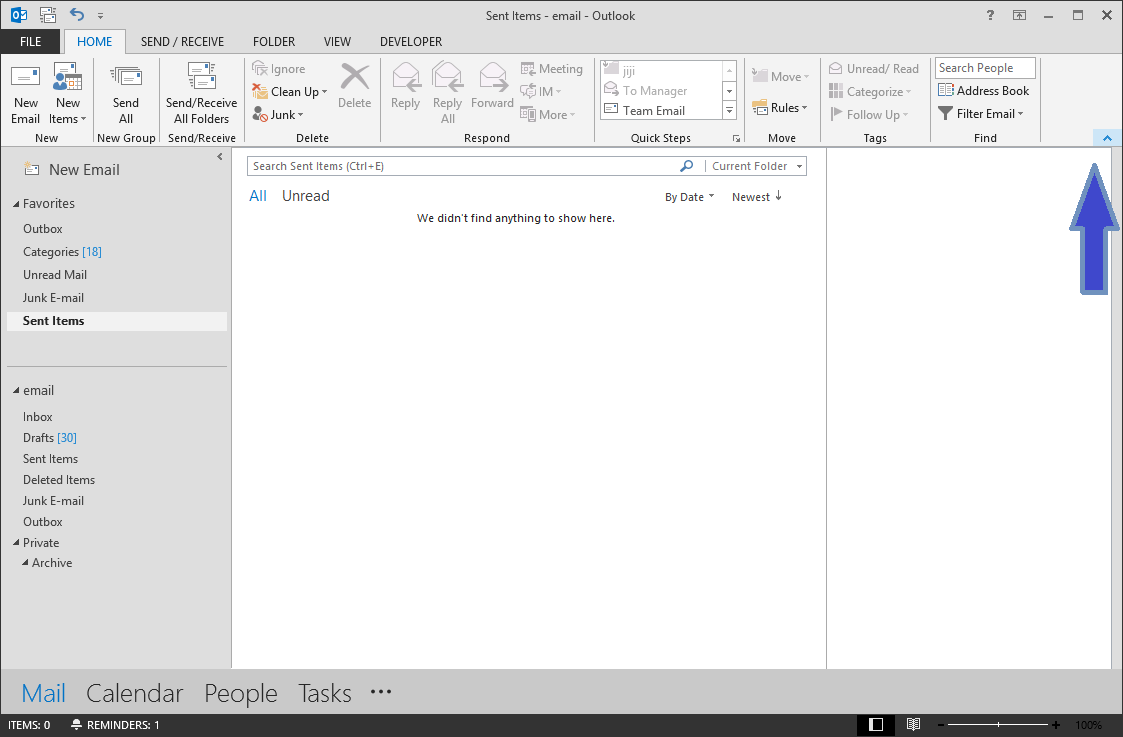Viewport: 1123px width, 737px height.
Task: Switch to the FOLDER tab
Action: [x=274, y=42]
